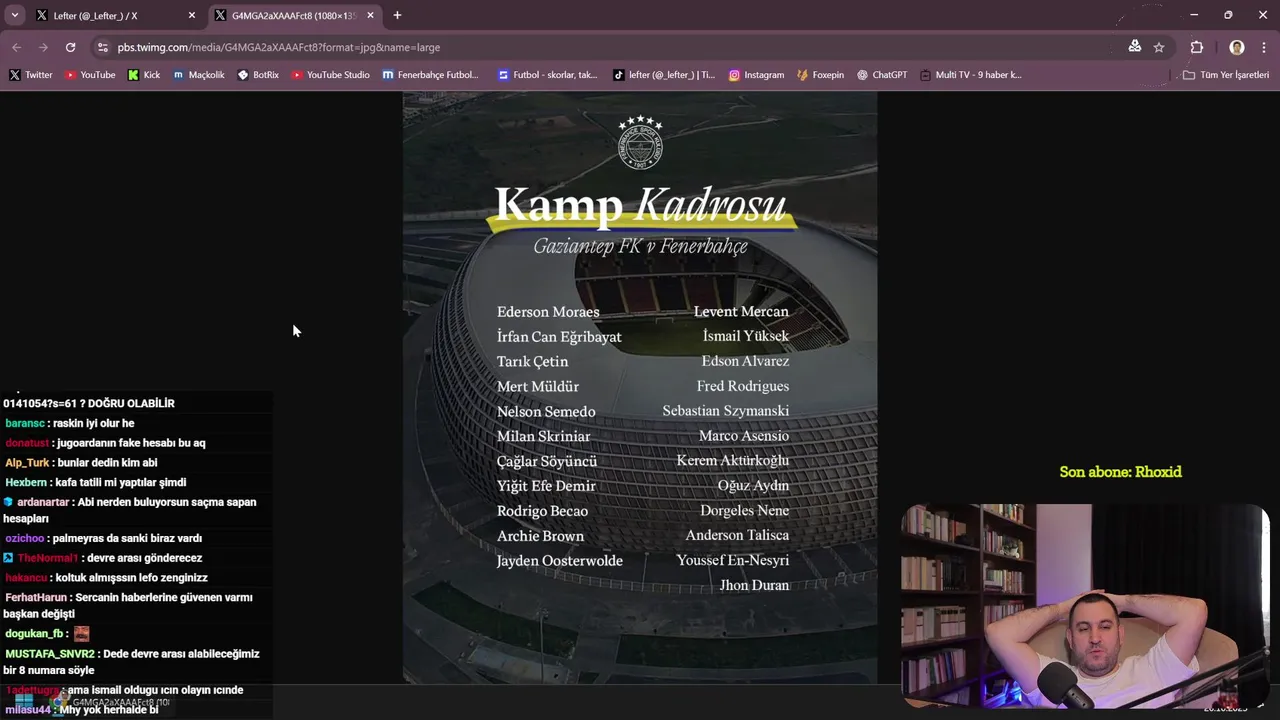Image resolution: width=1280 pixels, height=720 pixels.
Task: Open the YouTube bookmark
Action: coord(90,75)
